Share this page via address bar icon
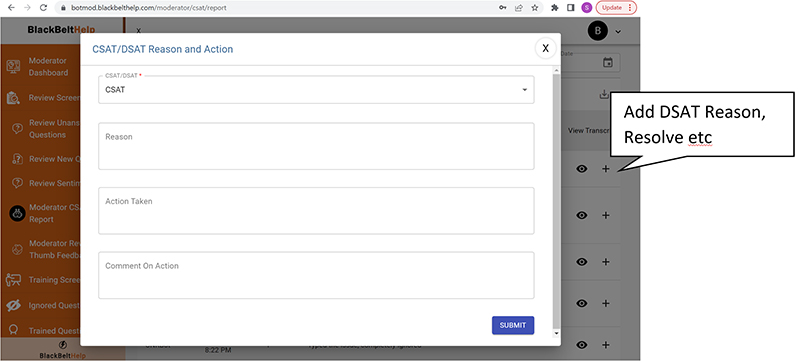The image size is (800, 362). click(518, 8)
